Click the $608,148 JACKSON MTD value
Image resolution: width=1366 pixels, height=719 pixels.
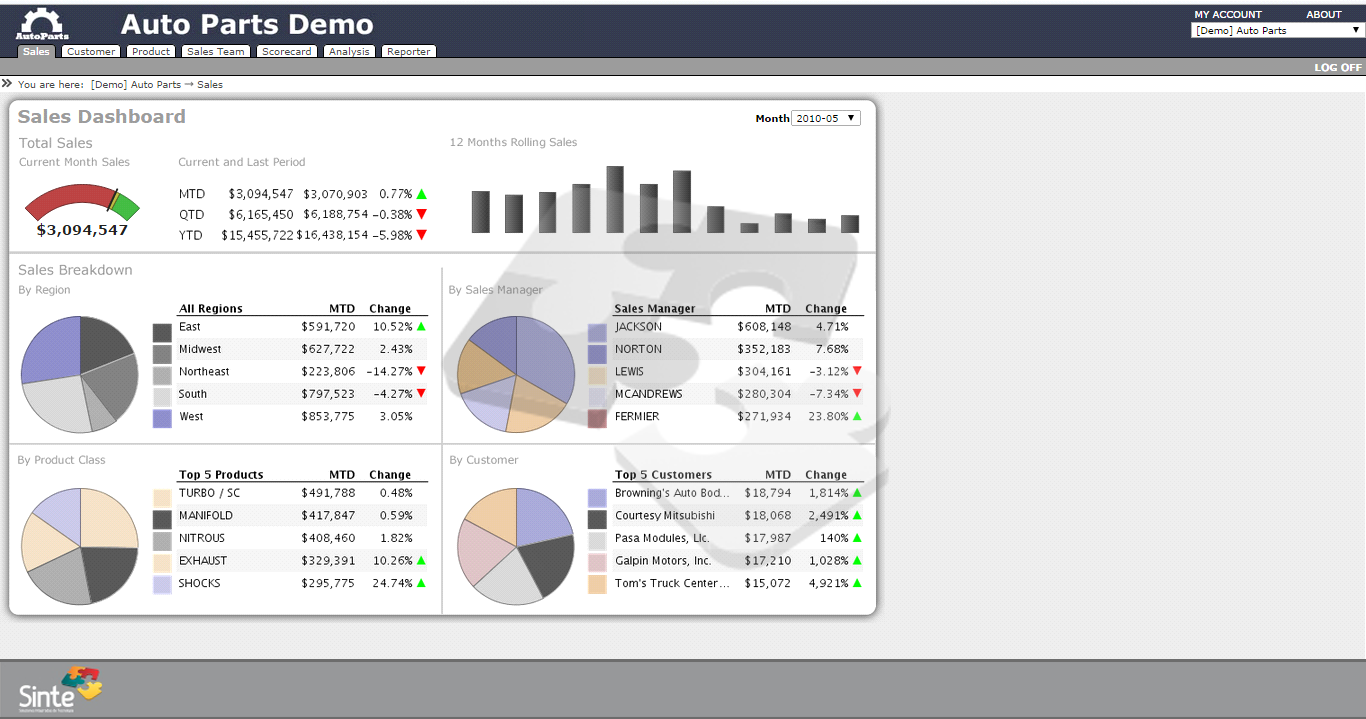(764, 326)
